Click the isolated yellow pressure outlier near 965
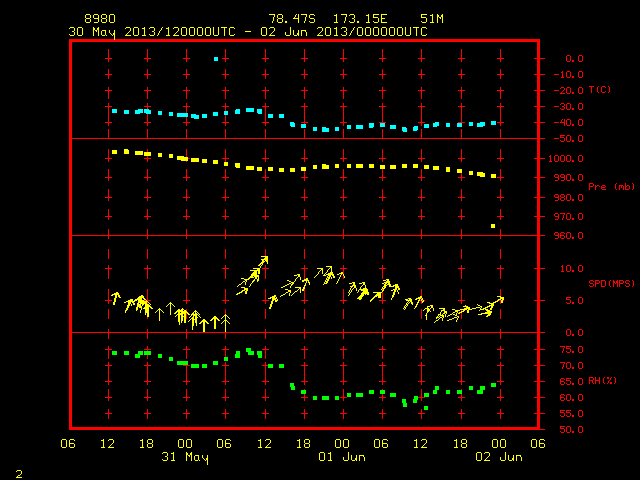Screen dimensions: 640x480 pyautogui.click(x=493, y=226)
